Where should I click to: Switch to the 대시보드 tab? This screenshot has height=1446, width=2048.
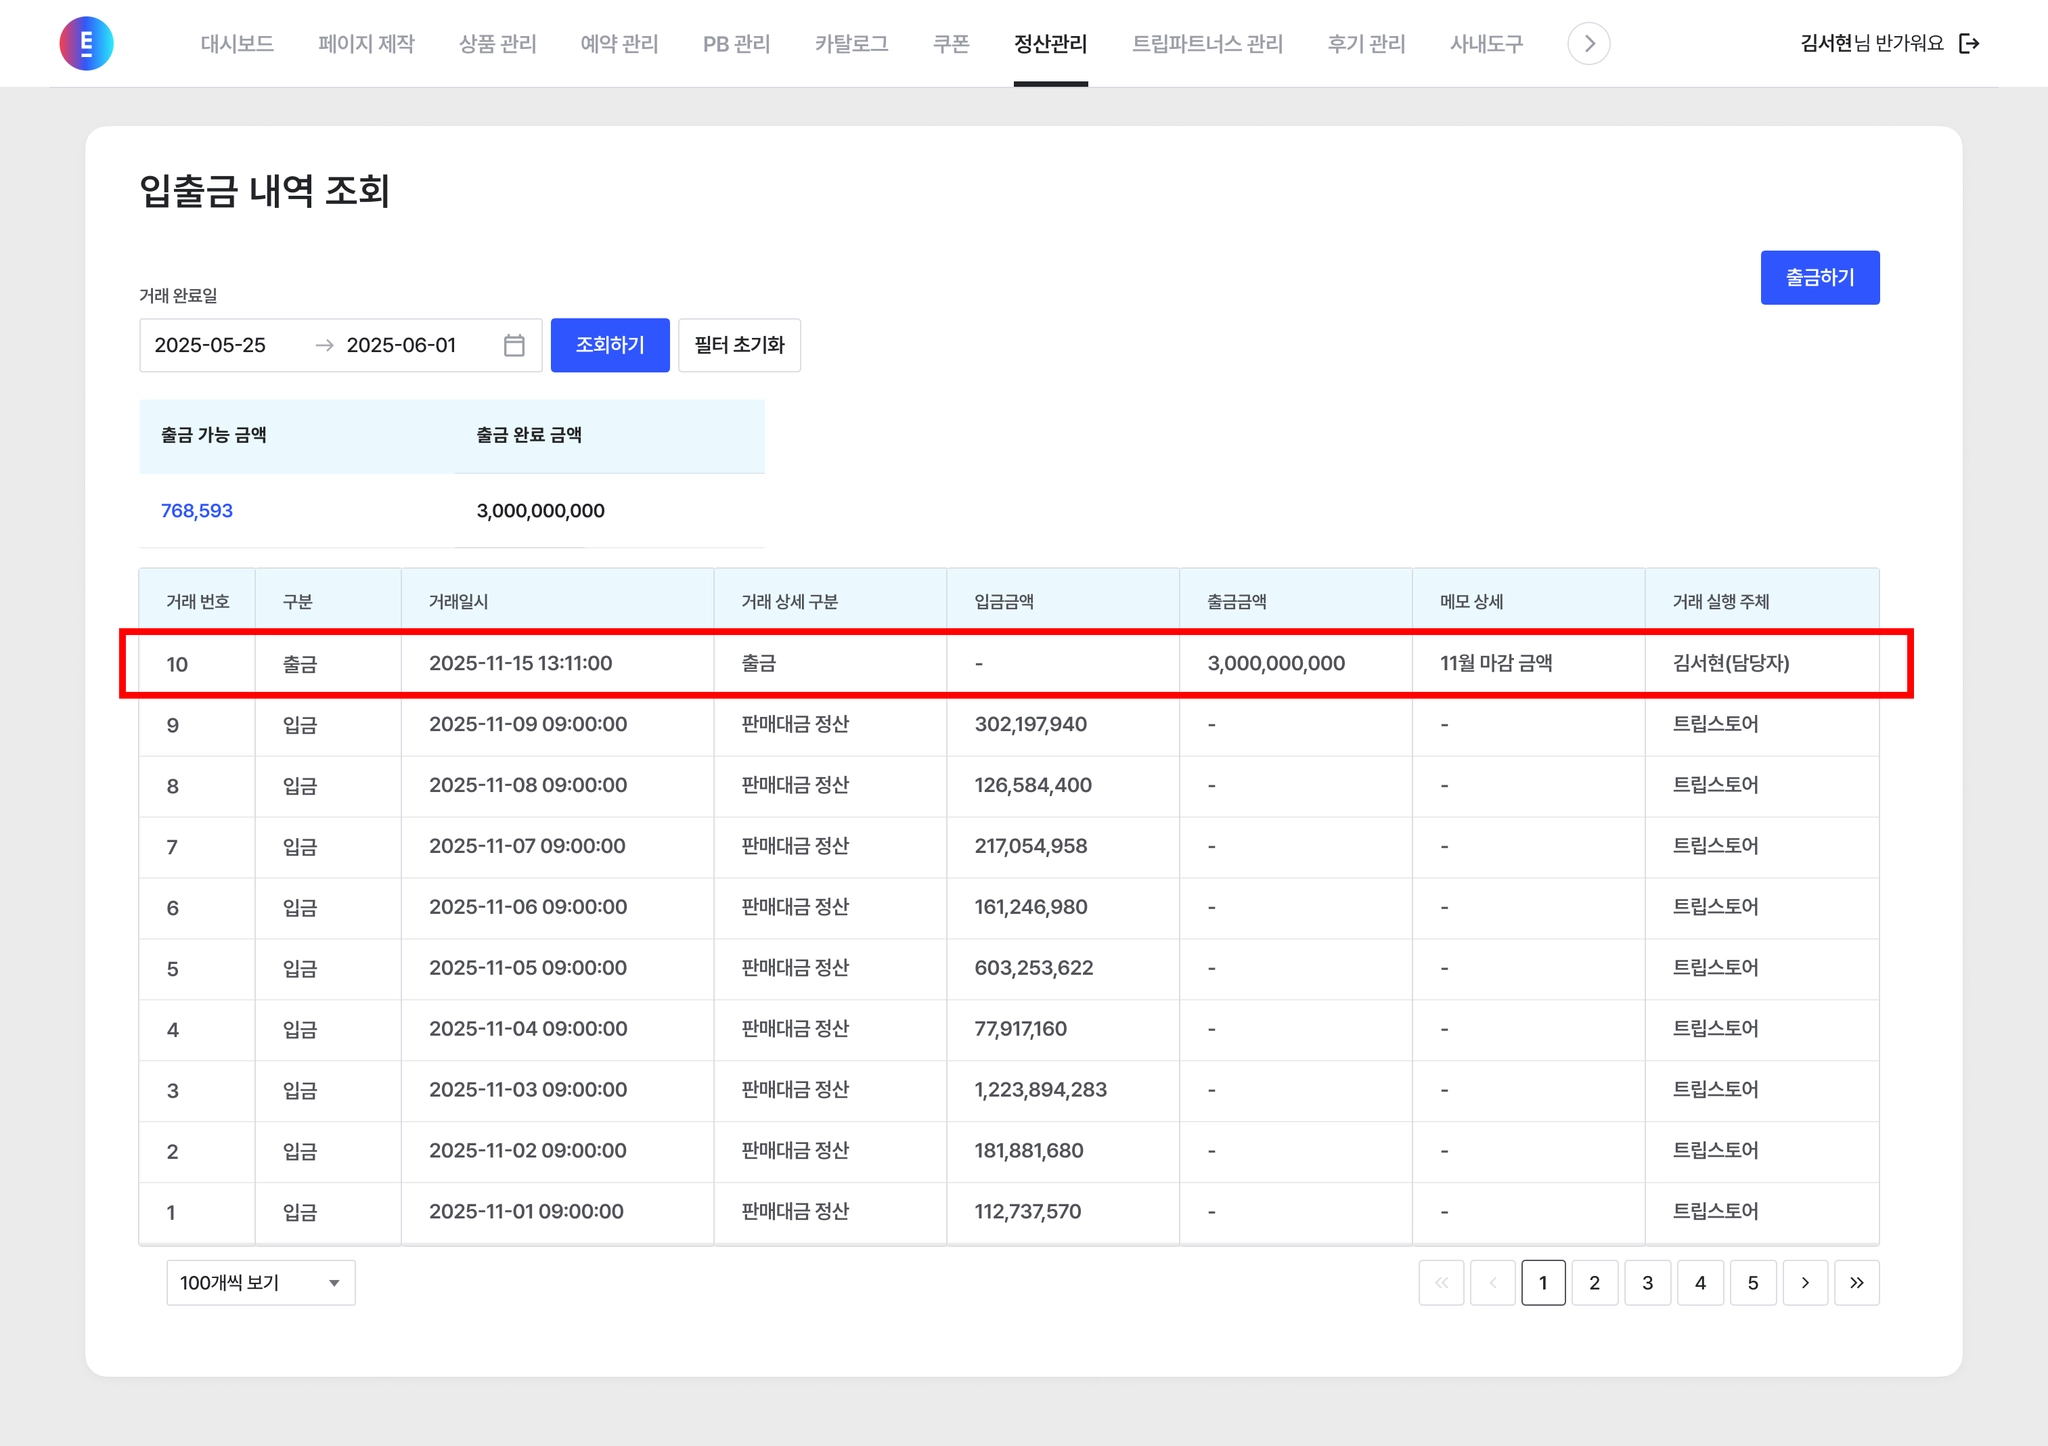237,44
